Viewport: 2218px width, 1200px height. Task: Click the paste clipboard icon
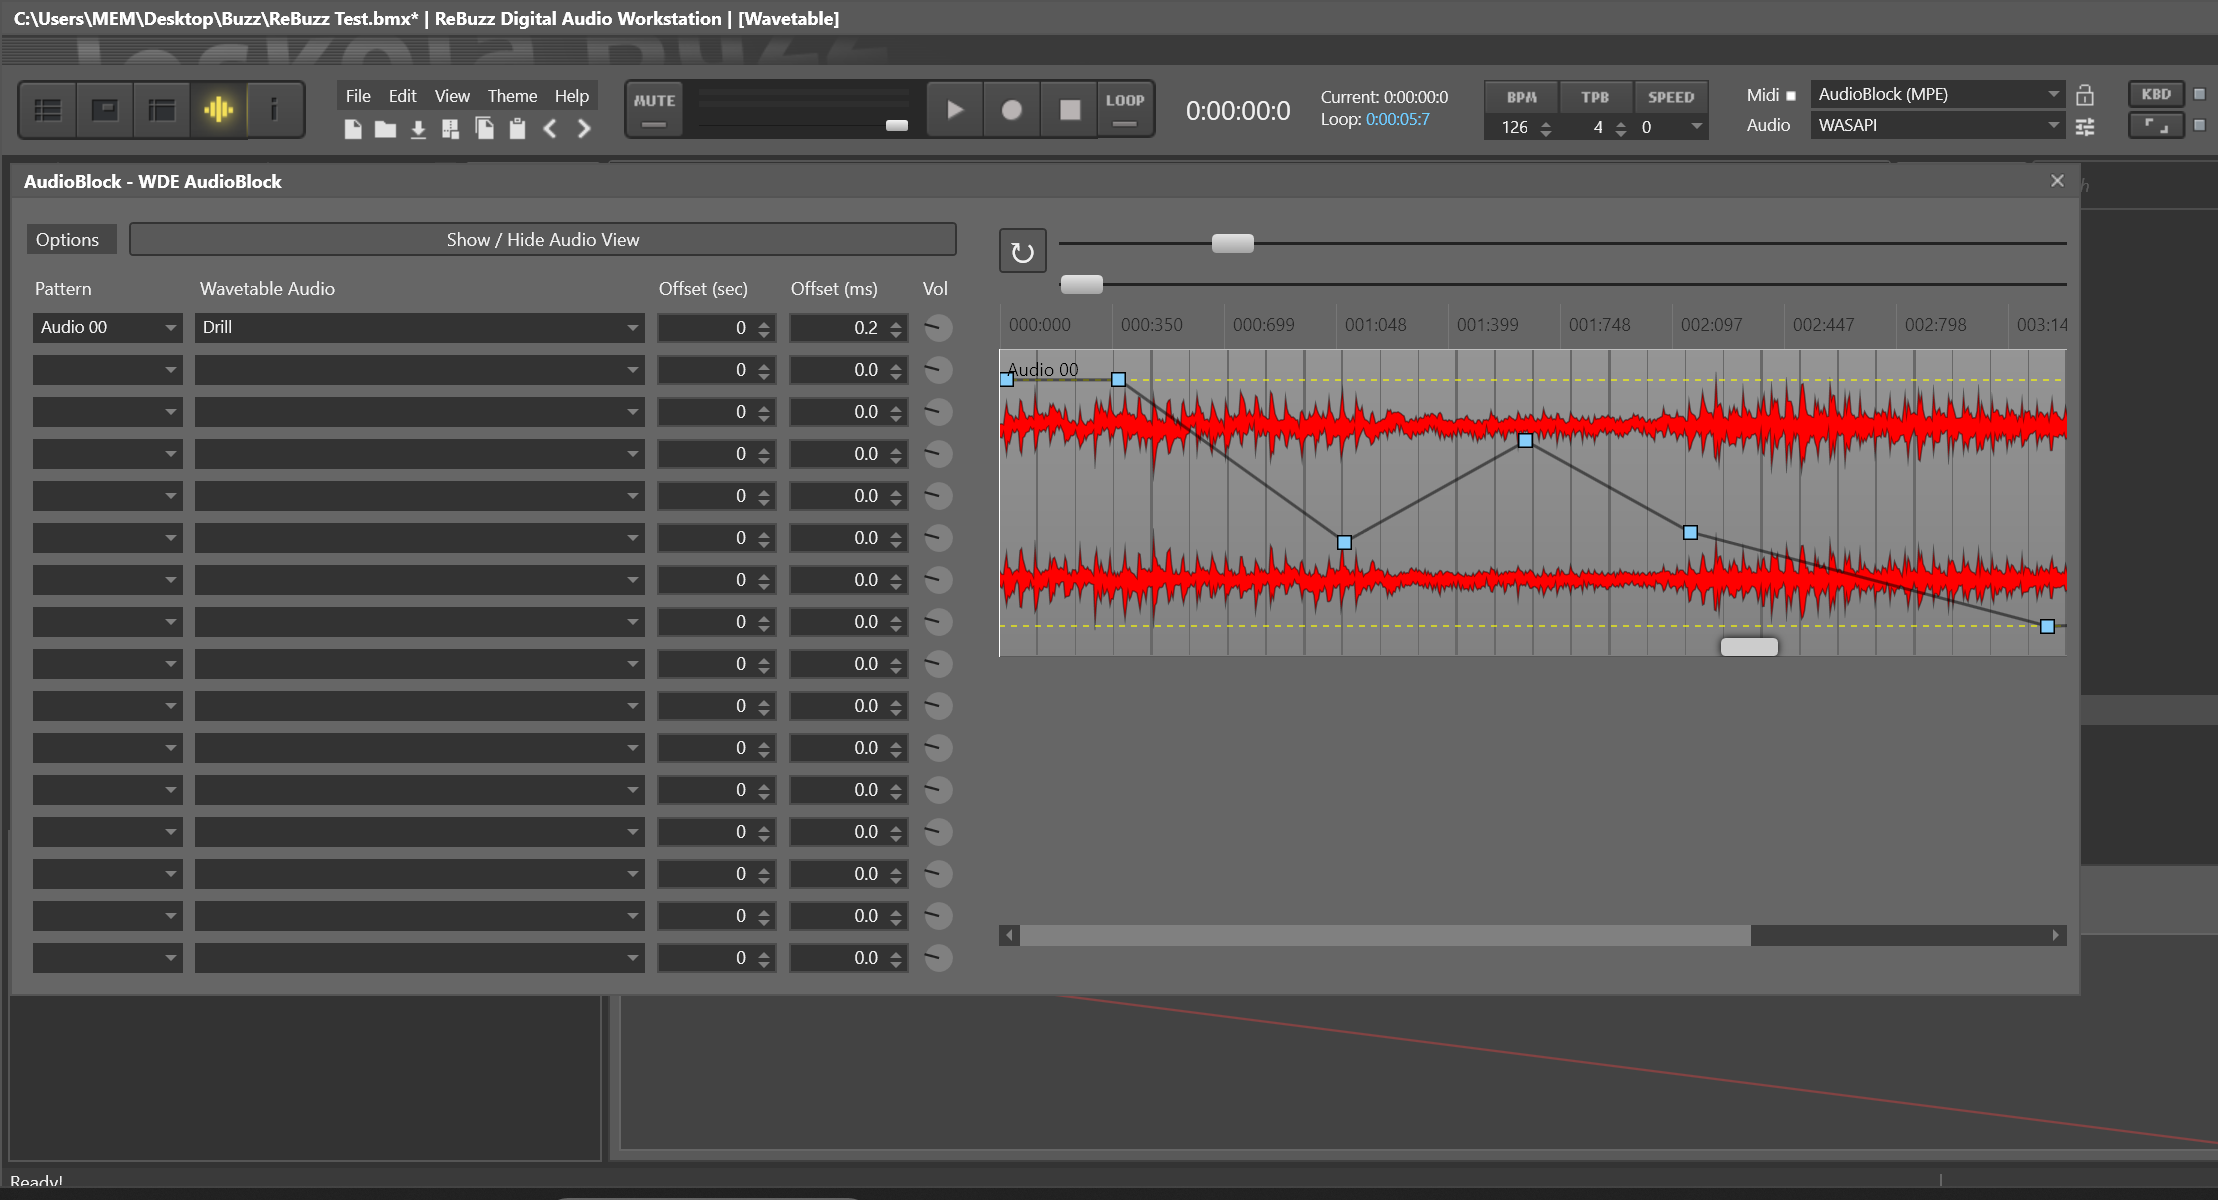coord(517,129)
